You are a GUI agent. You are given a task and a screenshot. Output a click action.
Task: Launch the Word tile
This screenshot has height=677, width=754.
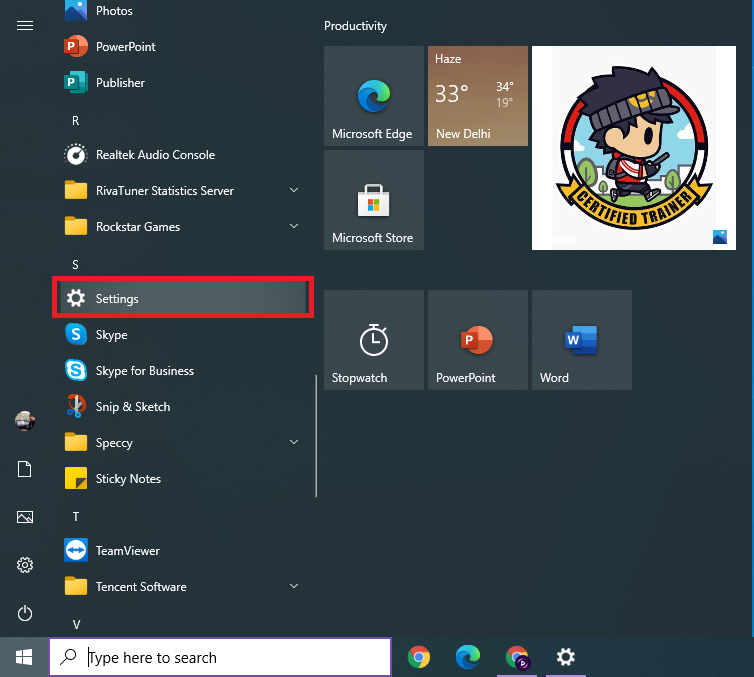(581, 339)
